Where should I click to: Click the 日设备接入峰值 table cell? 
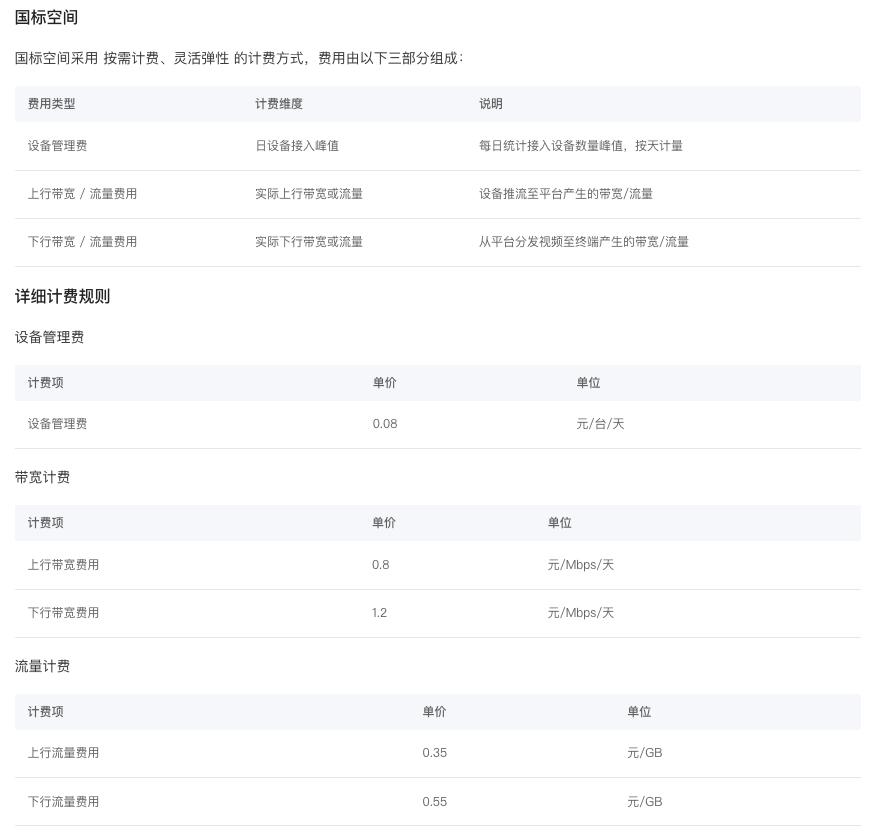point(296,146)
